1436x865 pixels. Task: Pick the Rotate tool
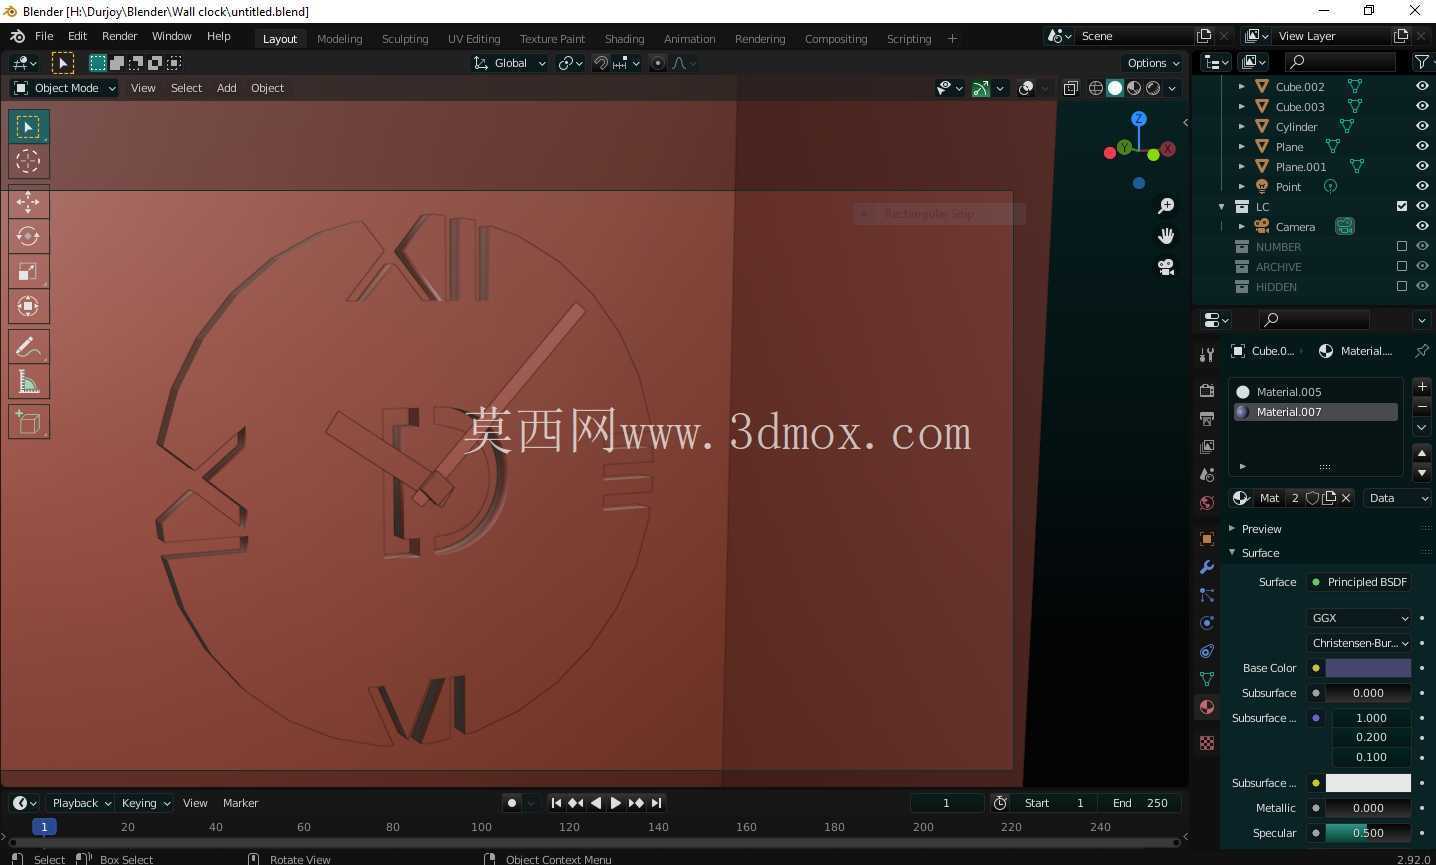28,236
